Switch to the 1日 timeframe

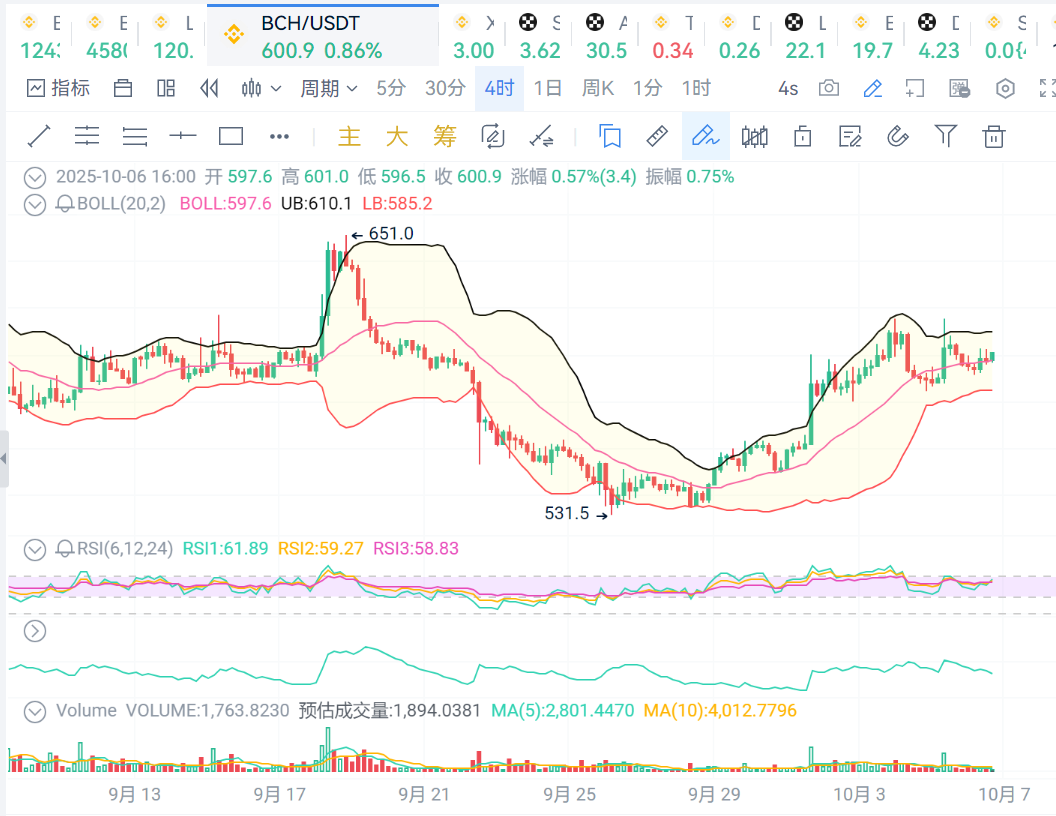pyautogui.click(x=547, y=88)
